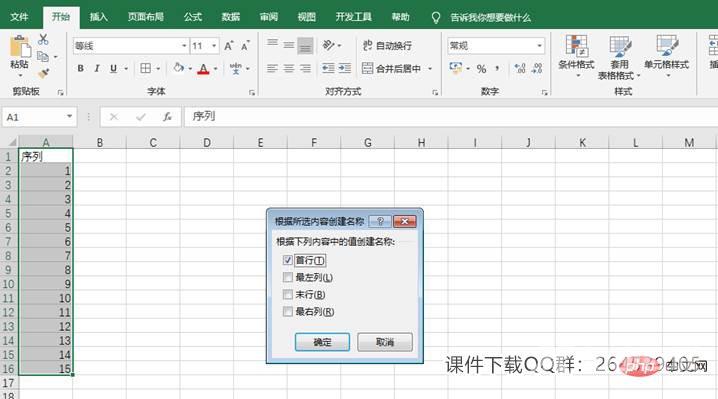Toggle underline formatting

tap(113, 69)
